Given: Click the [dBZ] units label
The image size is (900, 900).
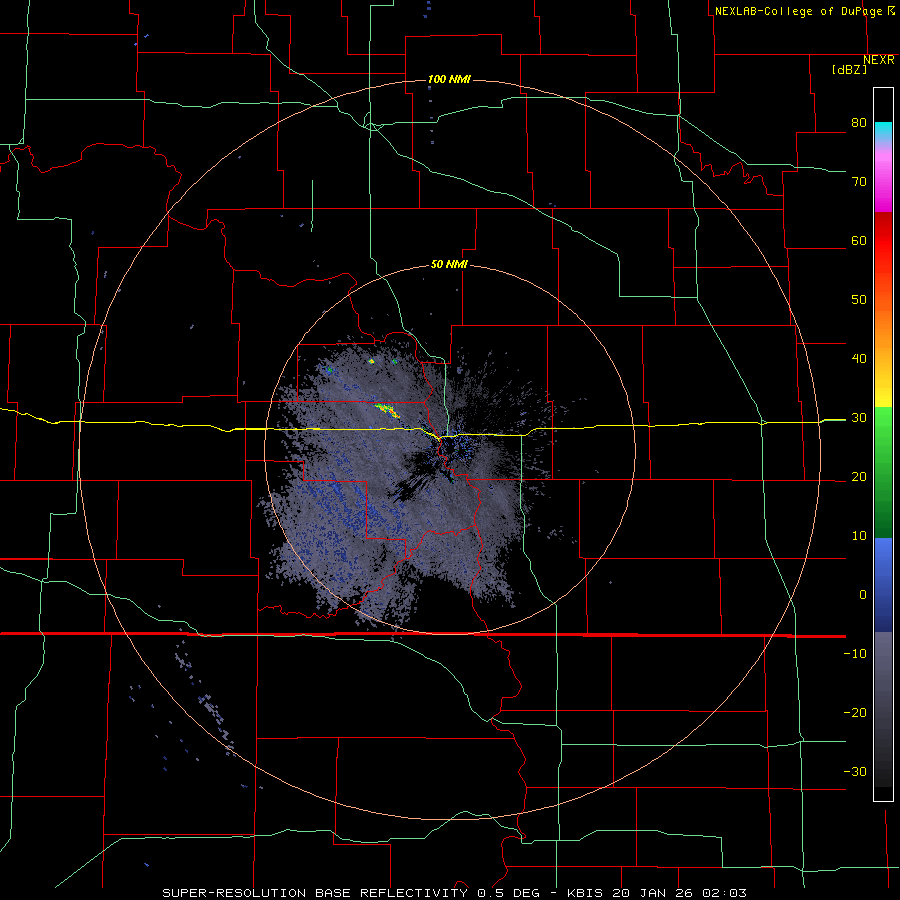Looking at the screenshot, I should coord(849,69).
